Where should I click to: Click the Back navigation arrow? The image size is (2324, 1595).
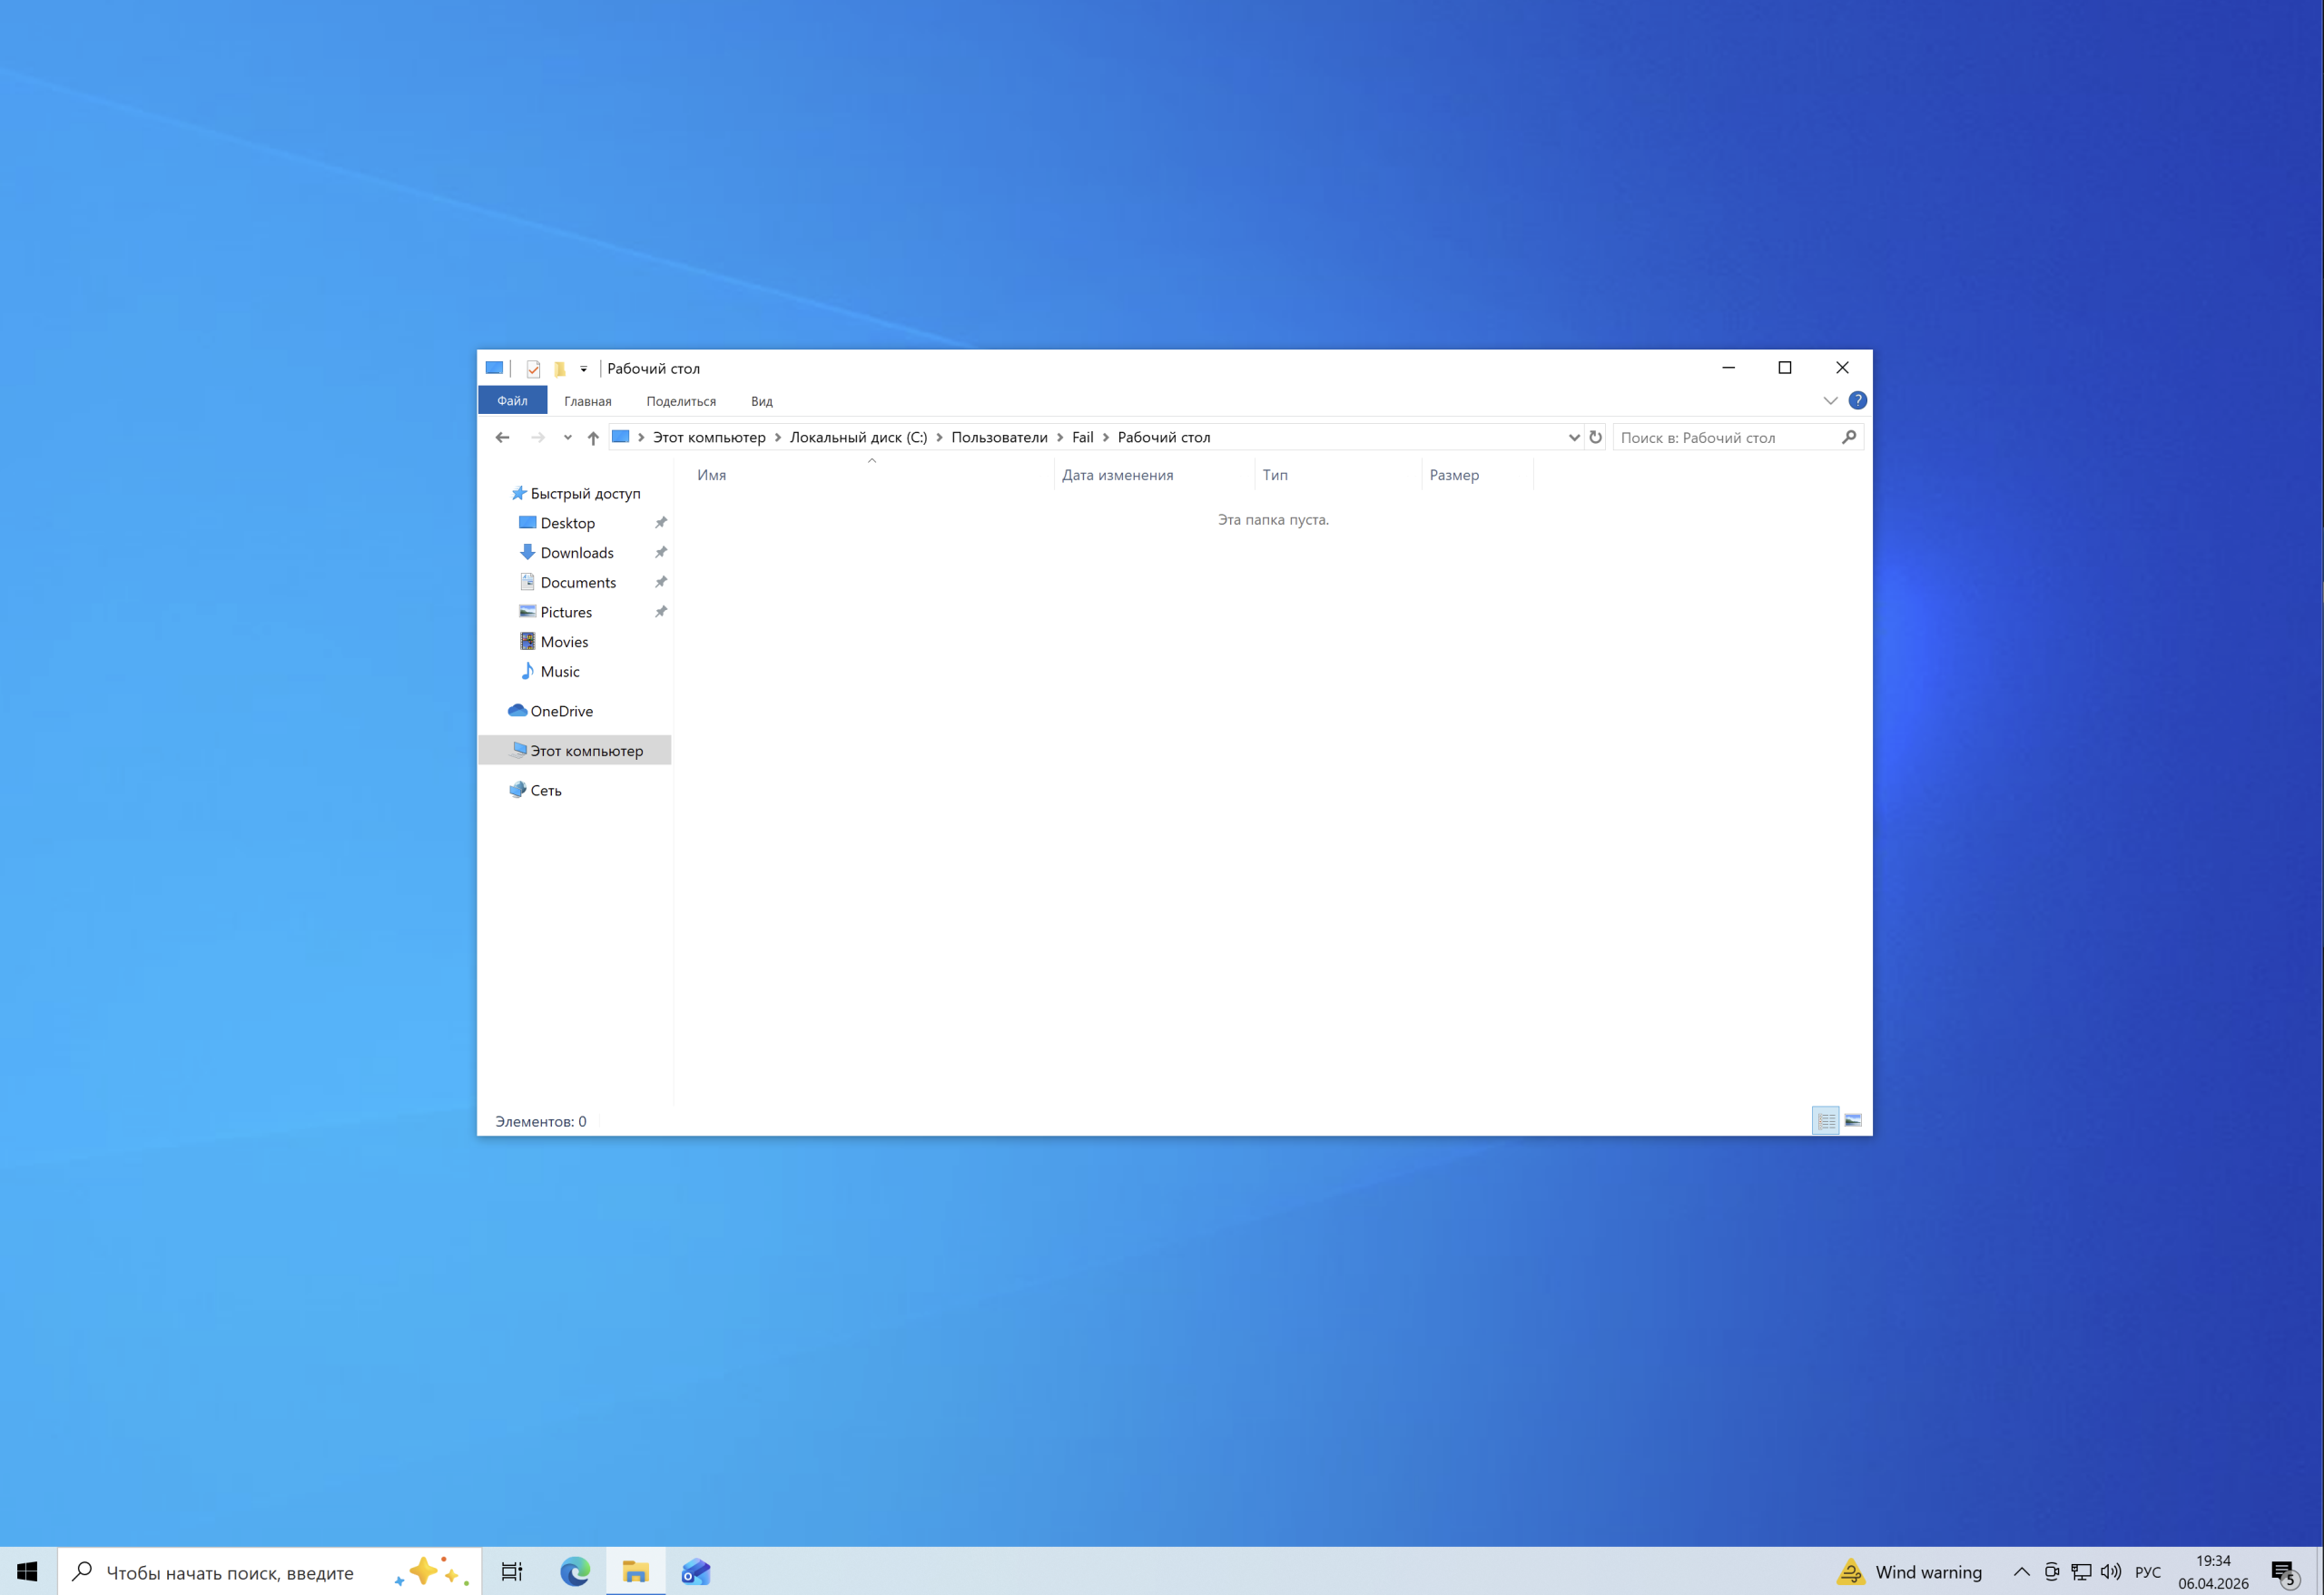[503, 438]
